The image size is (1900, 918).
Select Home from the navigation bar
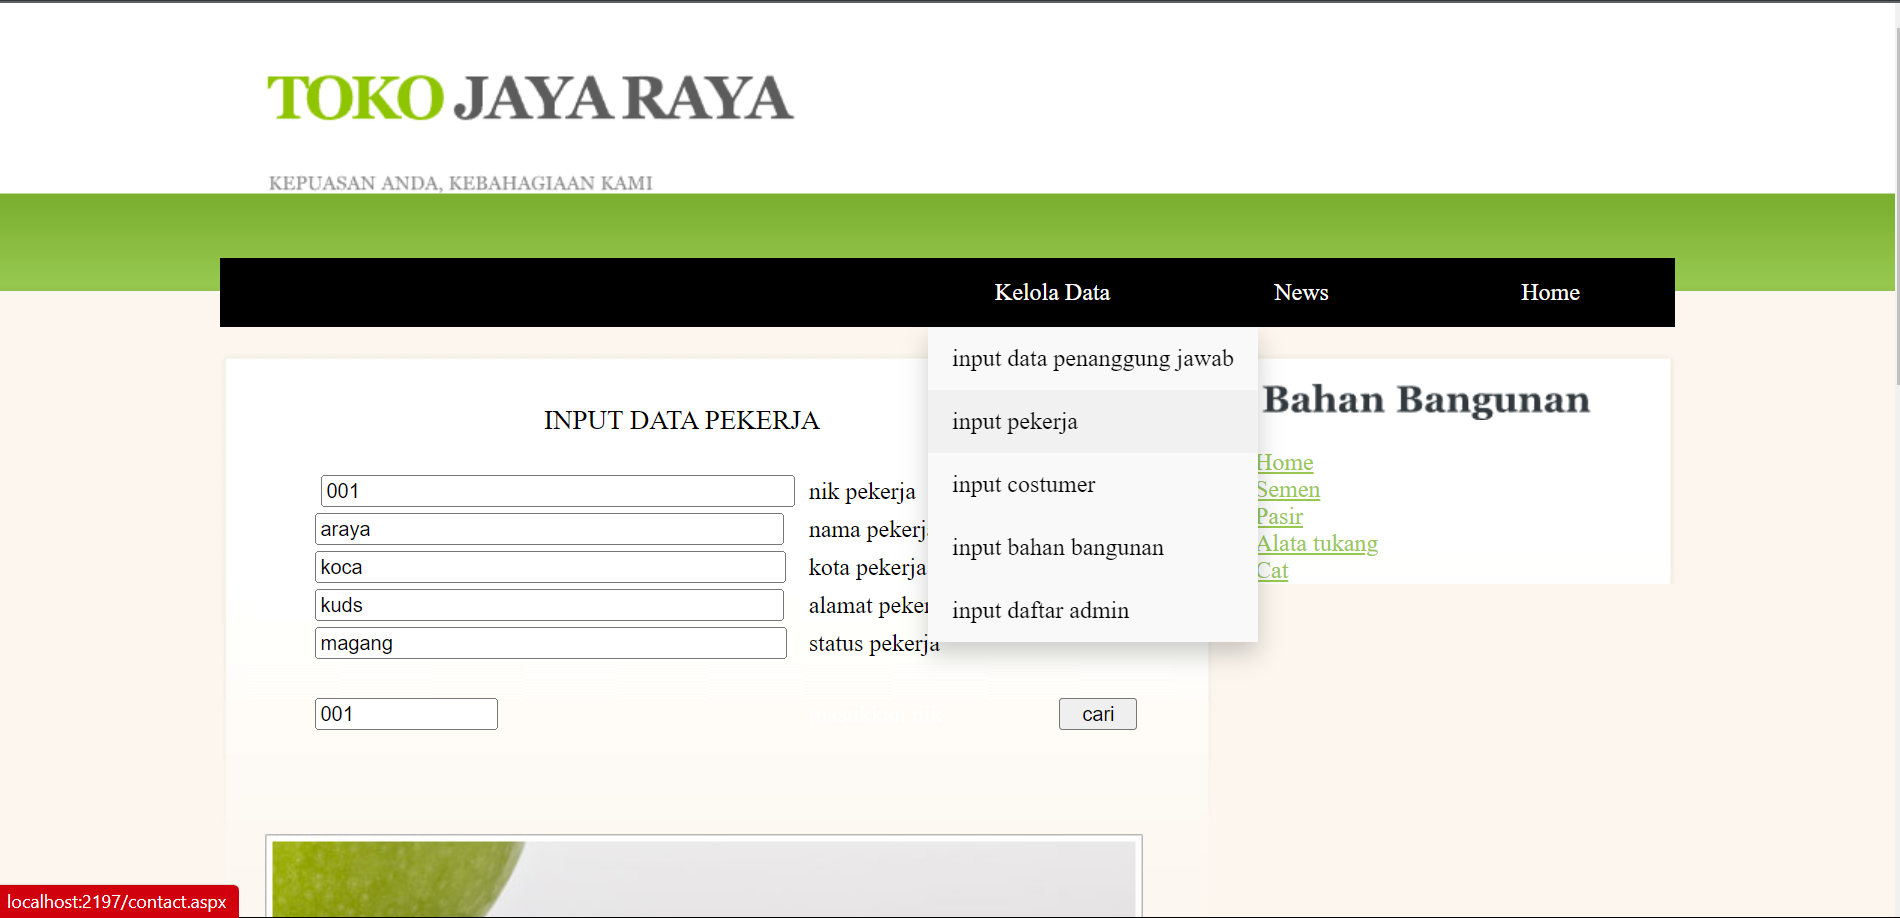tap(1549, 292)
